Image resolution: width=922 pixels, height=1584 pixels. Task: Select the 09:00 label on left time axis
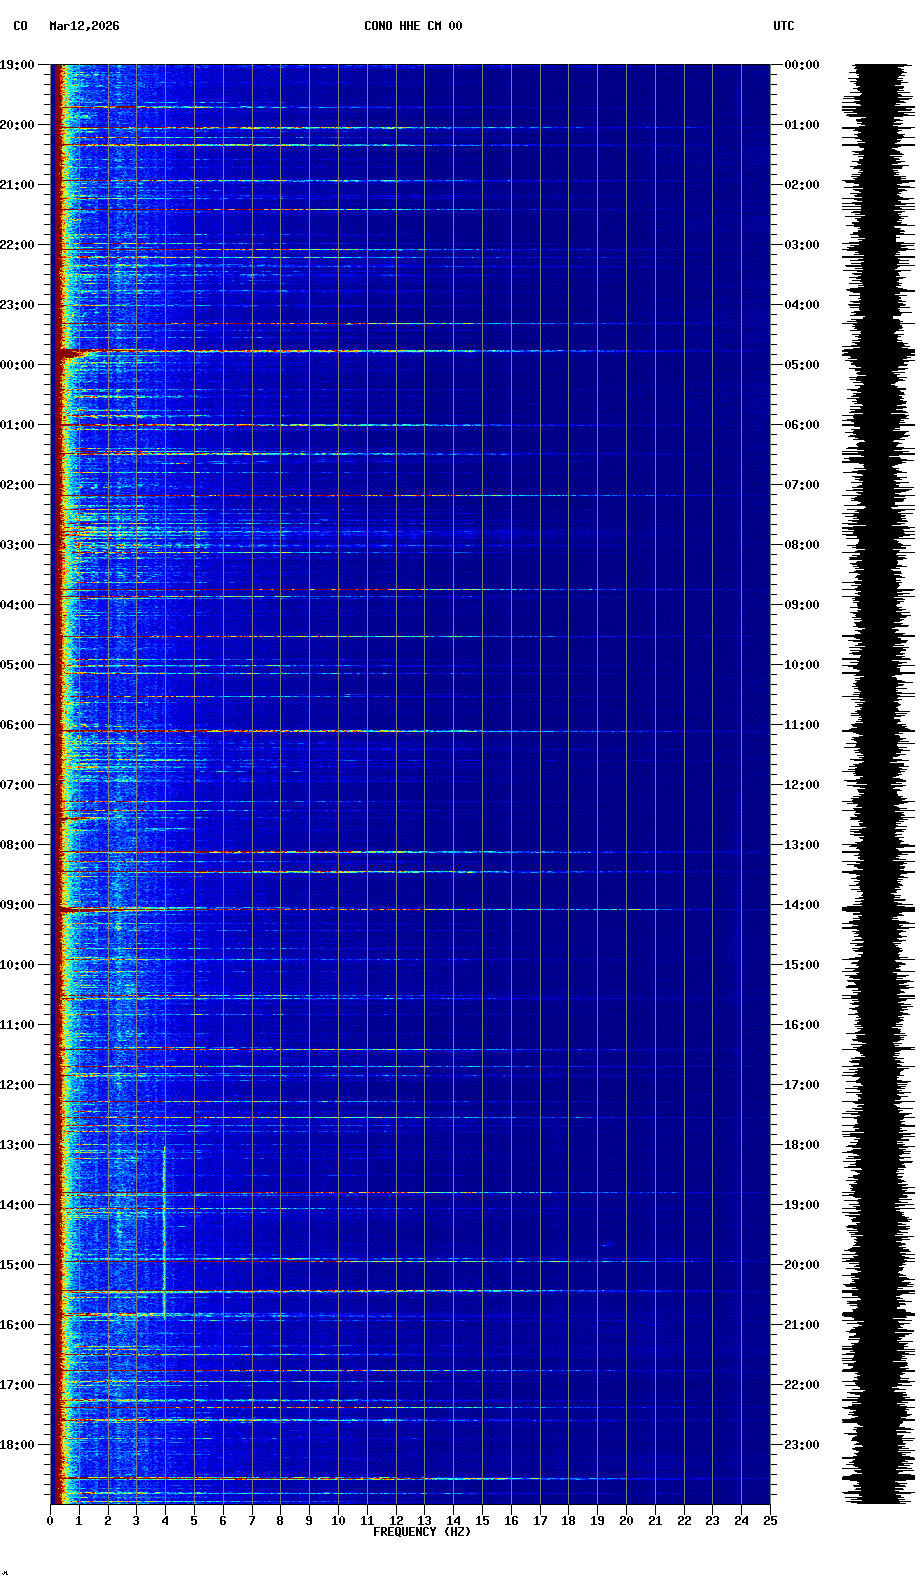[x=18, y=905]
